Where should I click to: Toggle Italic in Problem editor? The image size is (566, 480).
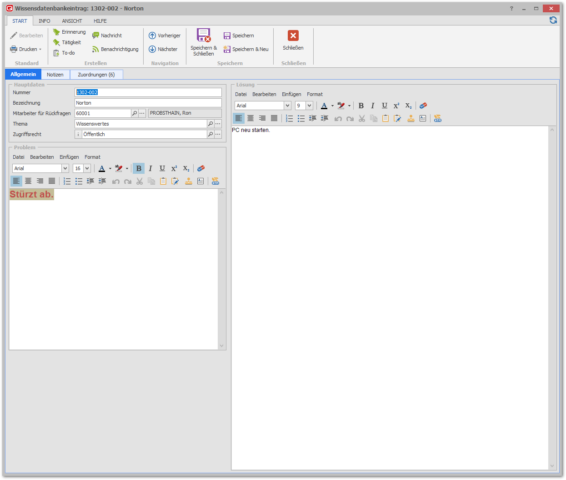[x=151, y=168]
